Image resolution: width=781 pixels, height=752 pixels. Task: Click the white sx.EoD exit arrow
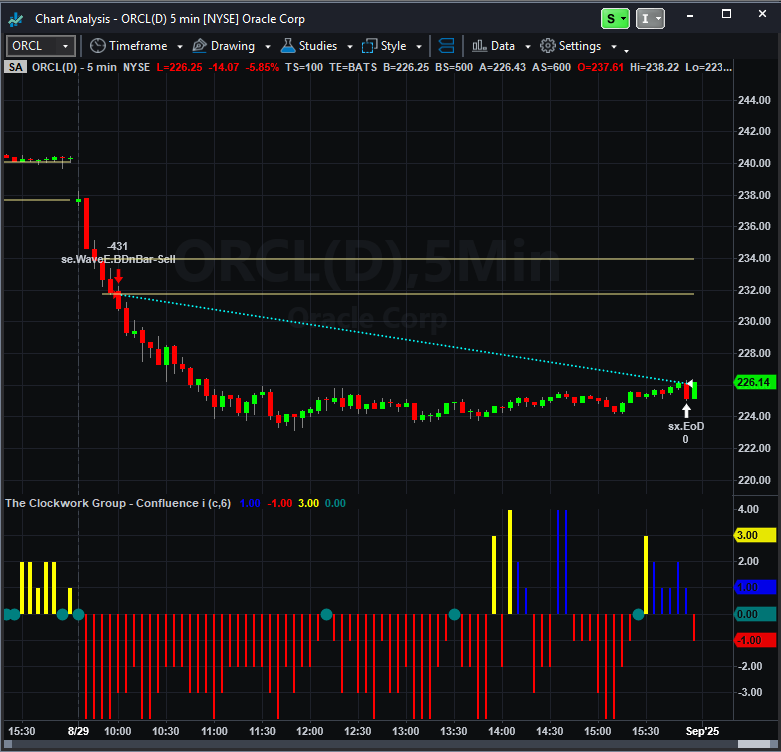[686, 410]
